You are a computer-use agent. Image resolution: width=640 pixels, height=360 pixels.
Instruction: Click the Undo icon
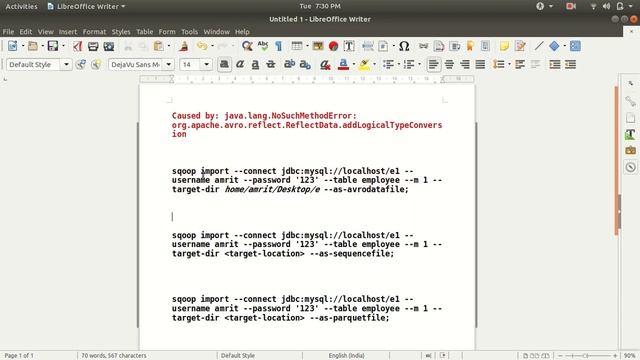click(202, 46)
